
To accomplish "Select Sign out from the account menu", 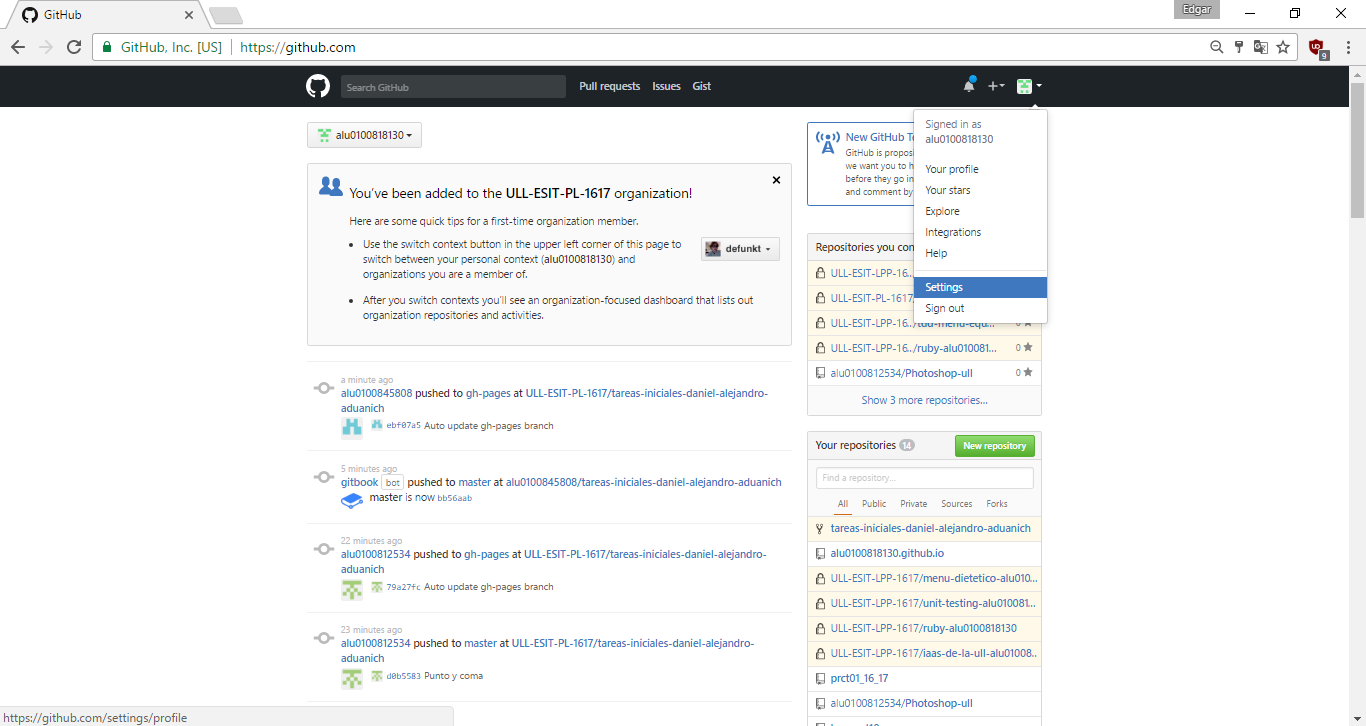I will (x=944, y=308).
